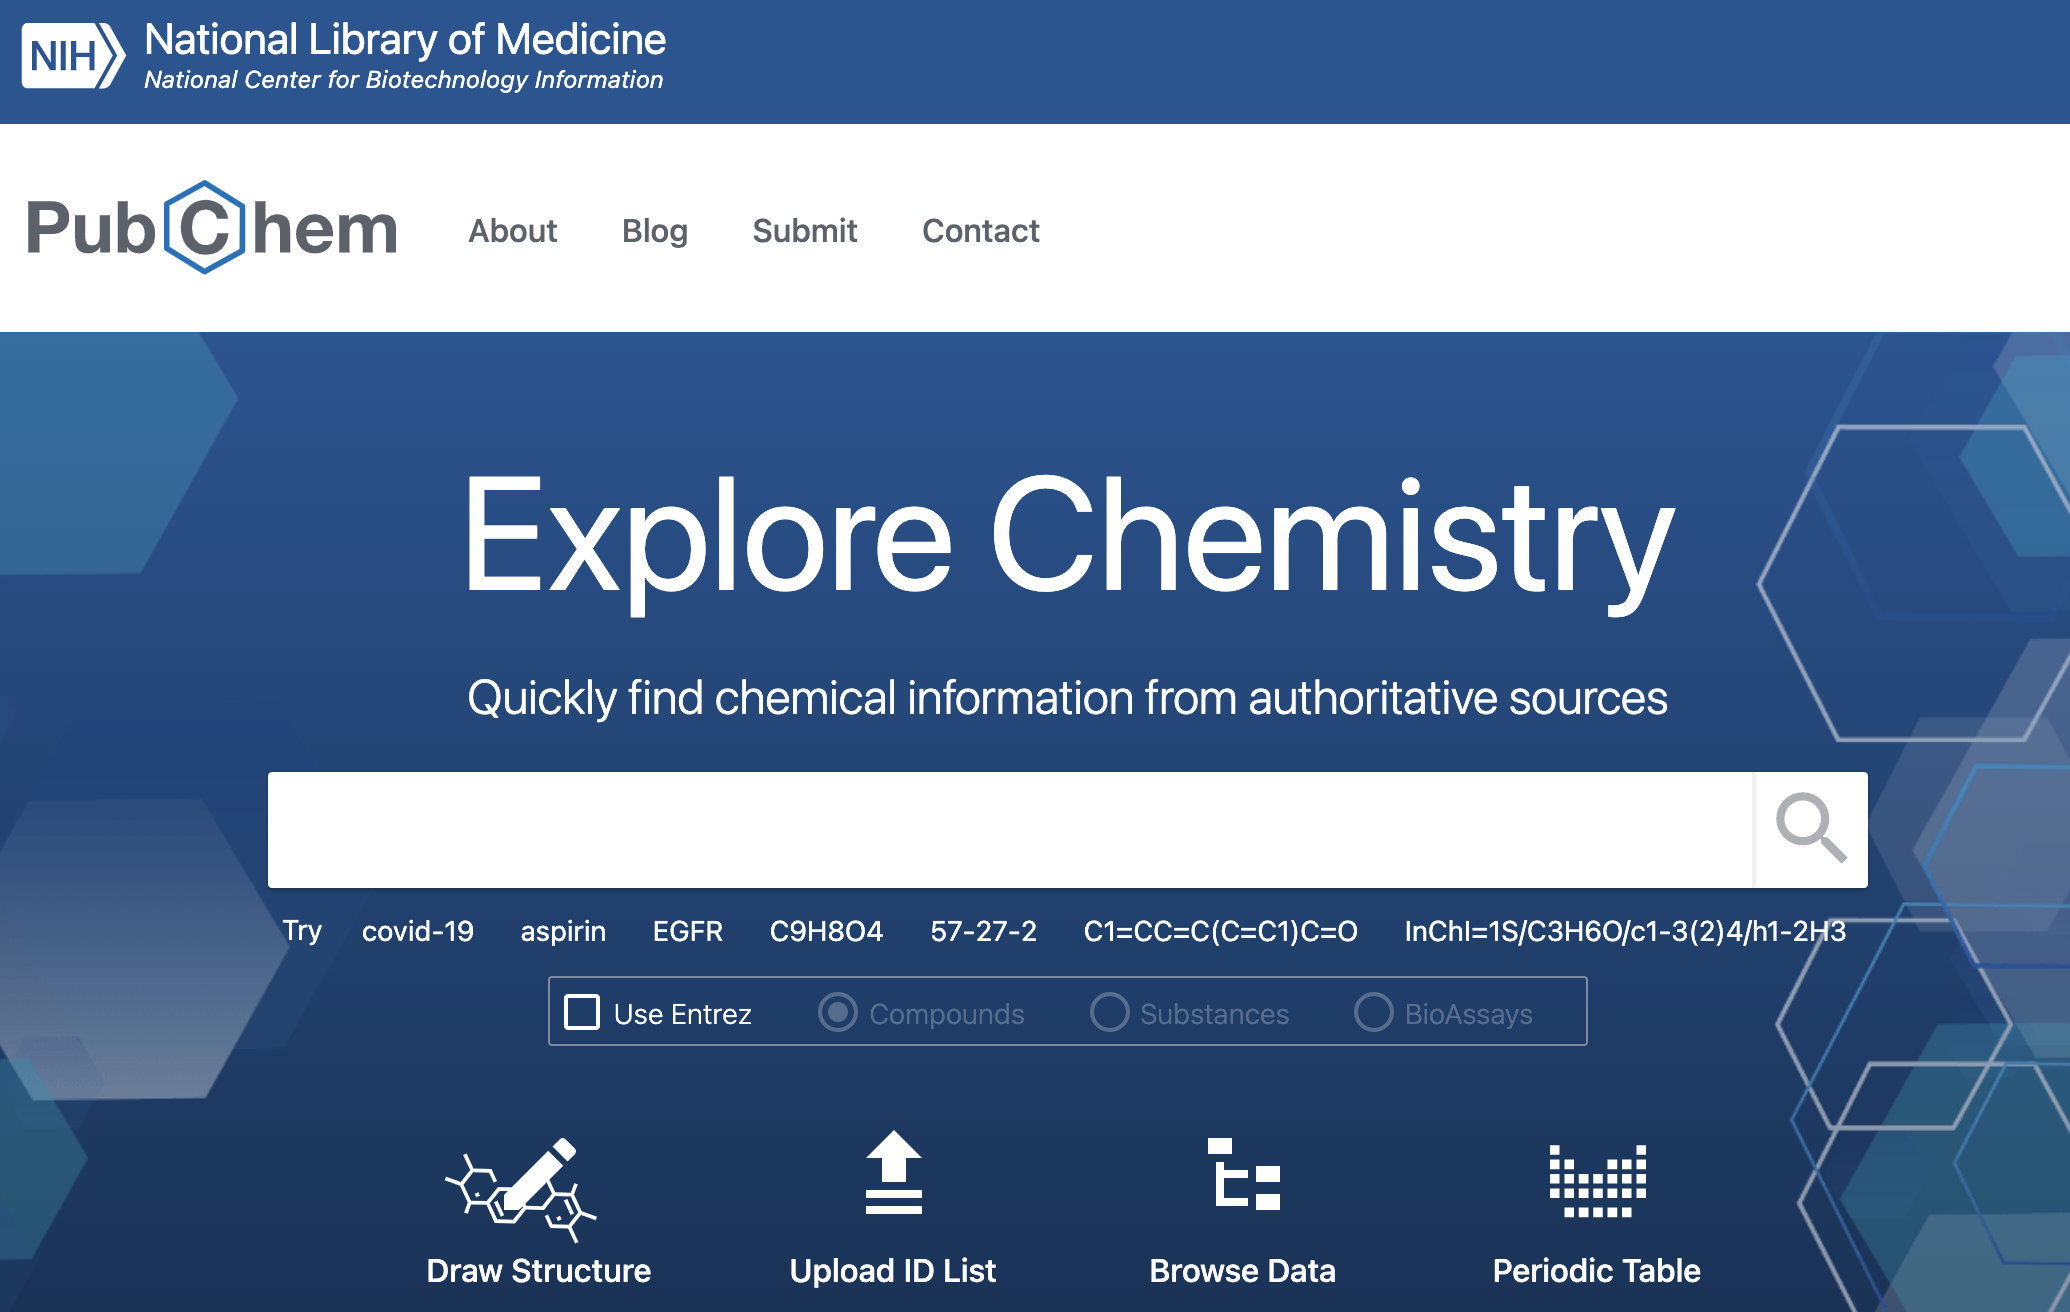Open the Submit navigation link
Viewport: 2070px width, 1312px height.
tap(805, 231)
